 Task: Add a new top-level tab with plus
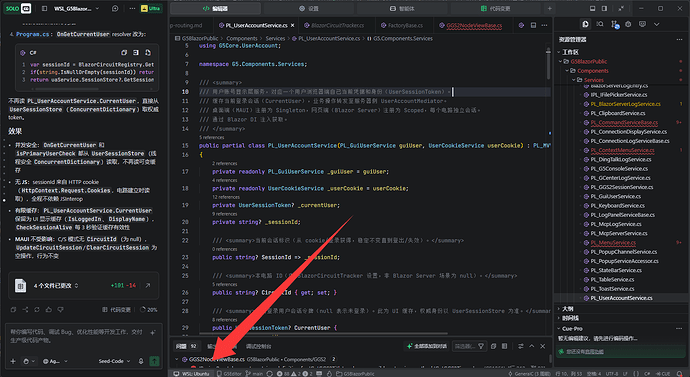pos(550,8)
